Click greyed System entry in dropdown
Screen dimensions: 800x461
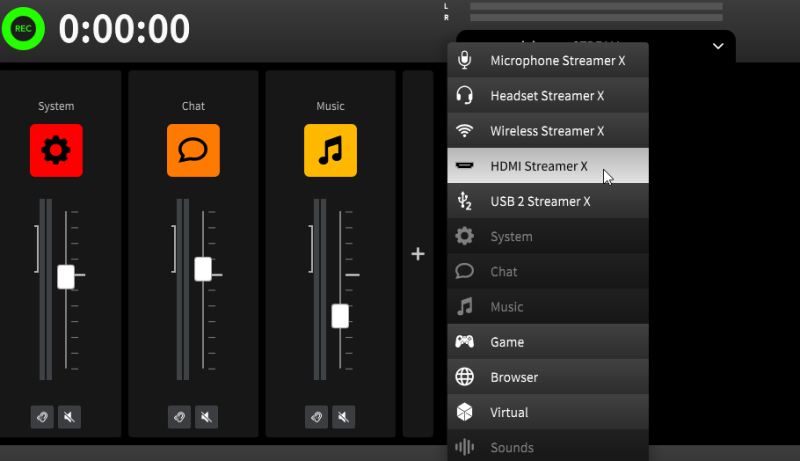(x=548, y=236)
